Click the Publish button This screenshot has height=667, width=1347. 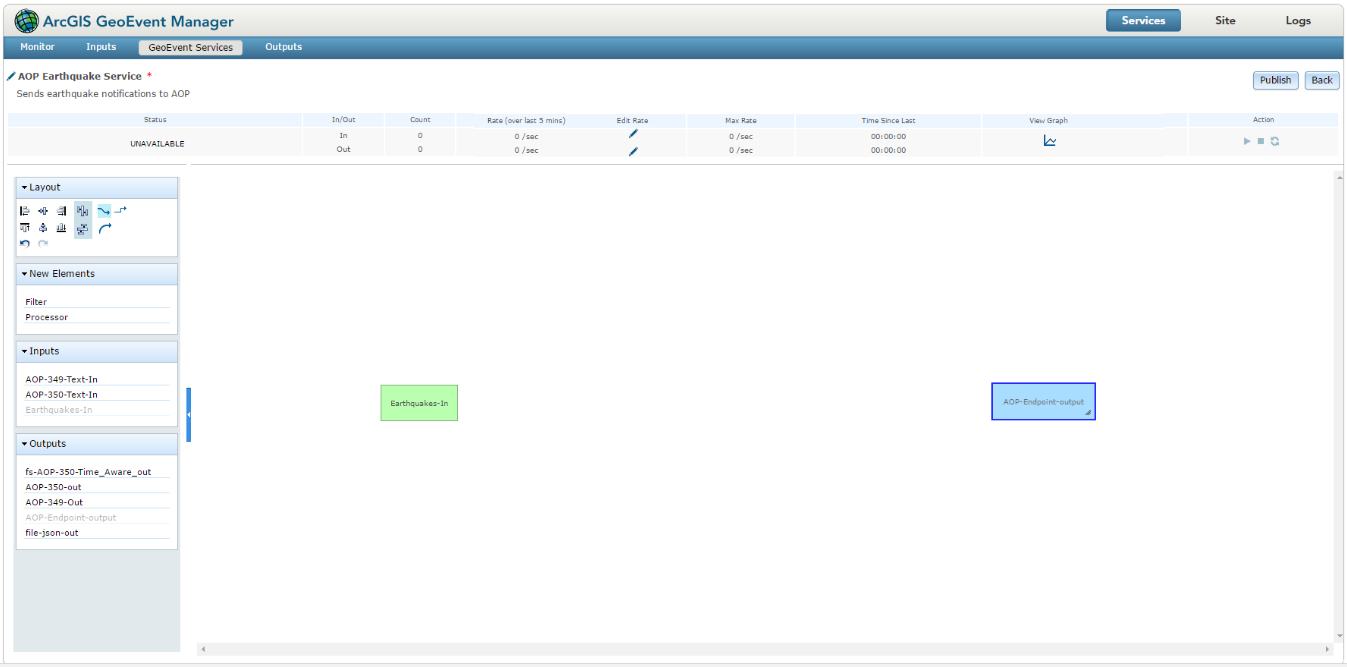click(1275, 81)
